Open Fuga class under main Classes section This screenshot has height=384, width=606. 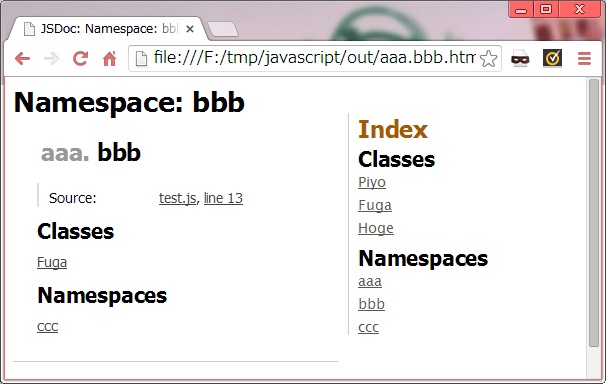tap(52, 262)
